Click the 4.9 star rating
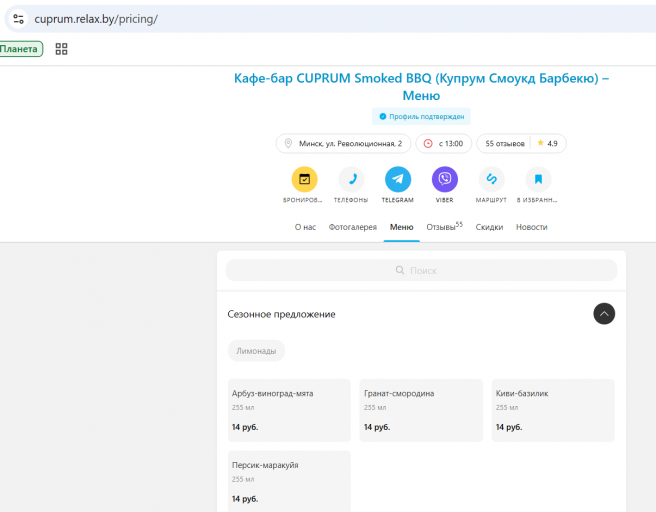Image resolution: width=656 pixels, height=512 pixels. coord(548,143)
